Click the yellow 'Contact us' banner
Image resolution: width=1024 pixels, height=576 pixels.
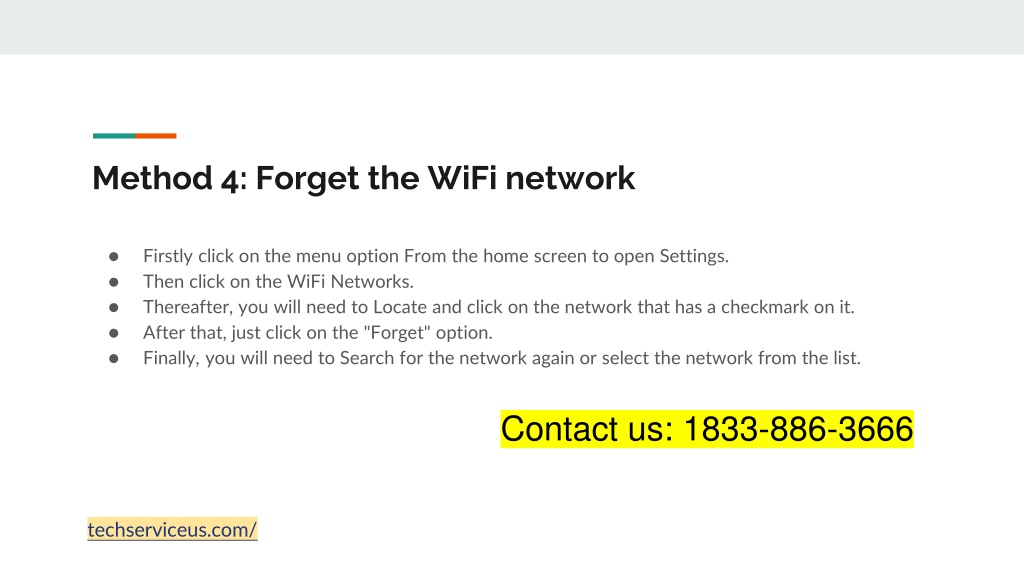click(707, 429)
